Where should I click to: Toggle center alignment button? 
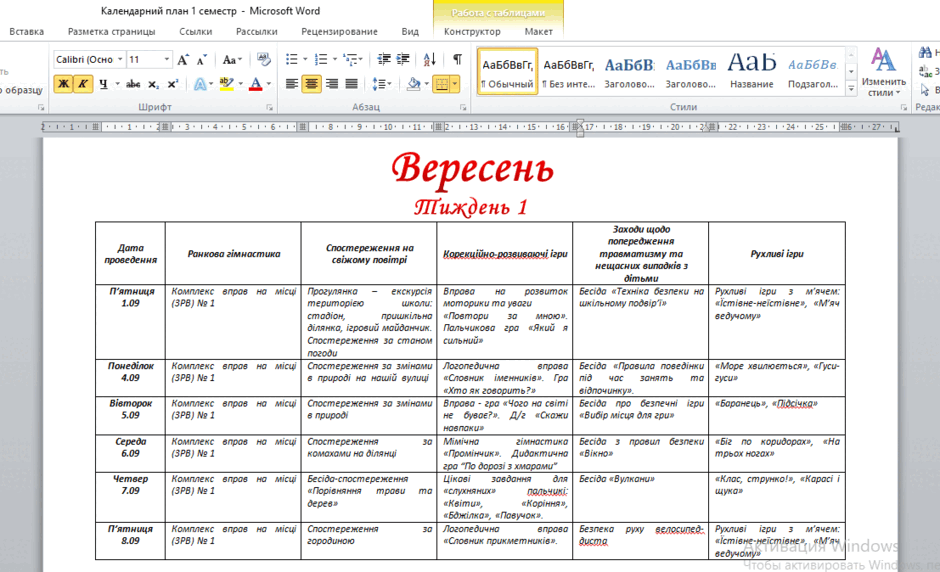tap(312, 84)
